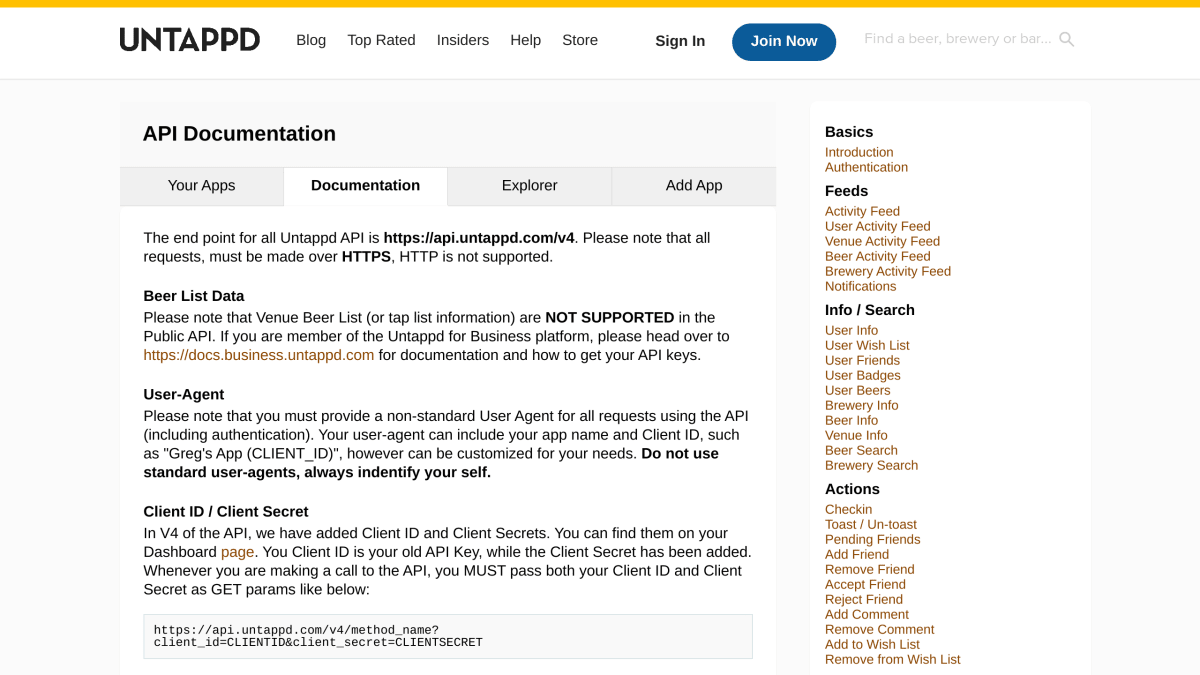1200x675 pixels.
Task: Open Venue Info sidebar link
Action: [x=856, y=436]
